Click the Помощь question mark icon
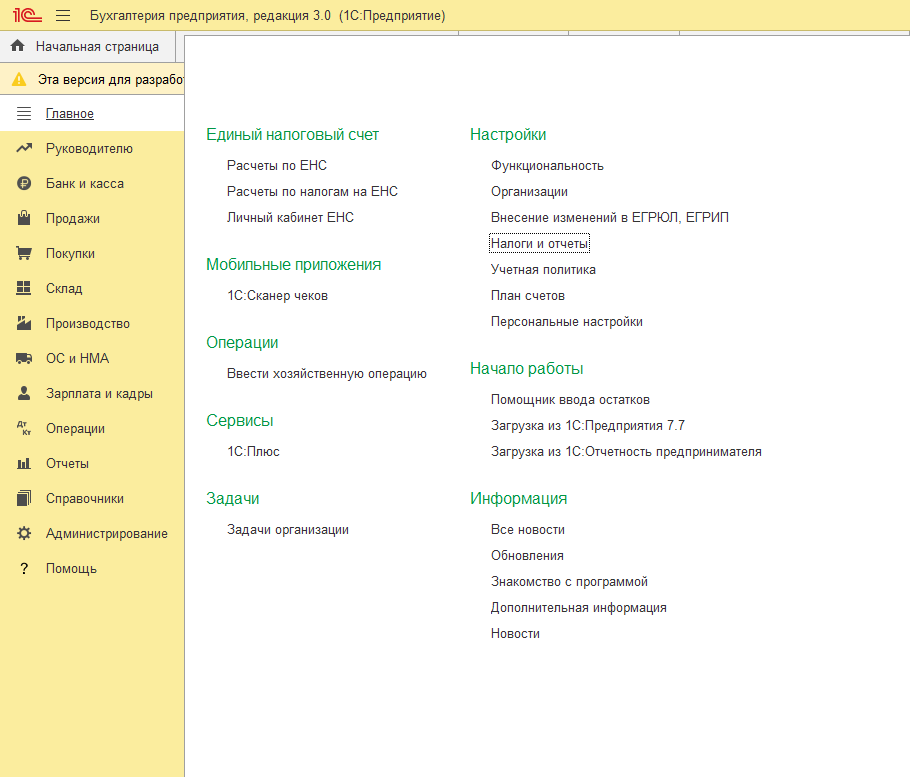Image resolution: width=910 pixels, height=777 pixels. (x=24, y=569)
